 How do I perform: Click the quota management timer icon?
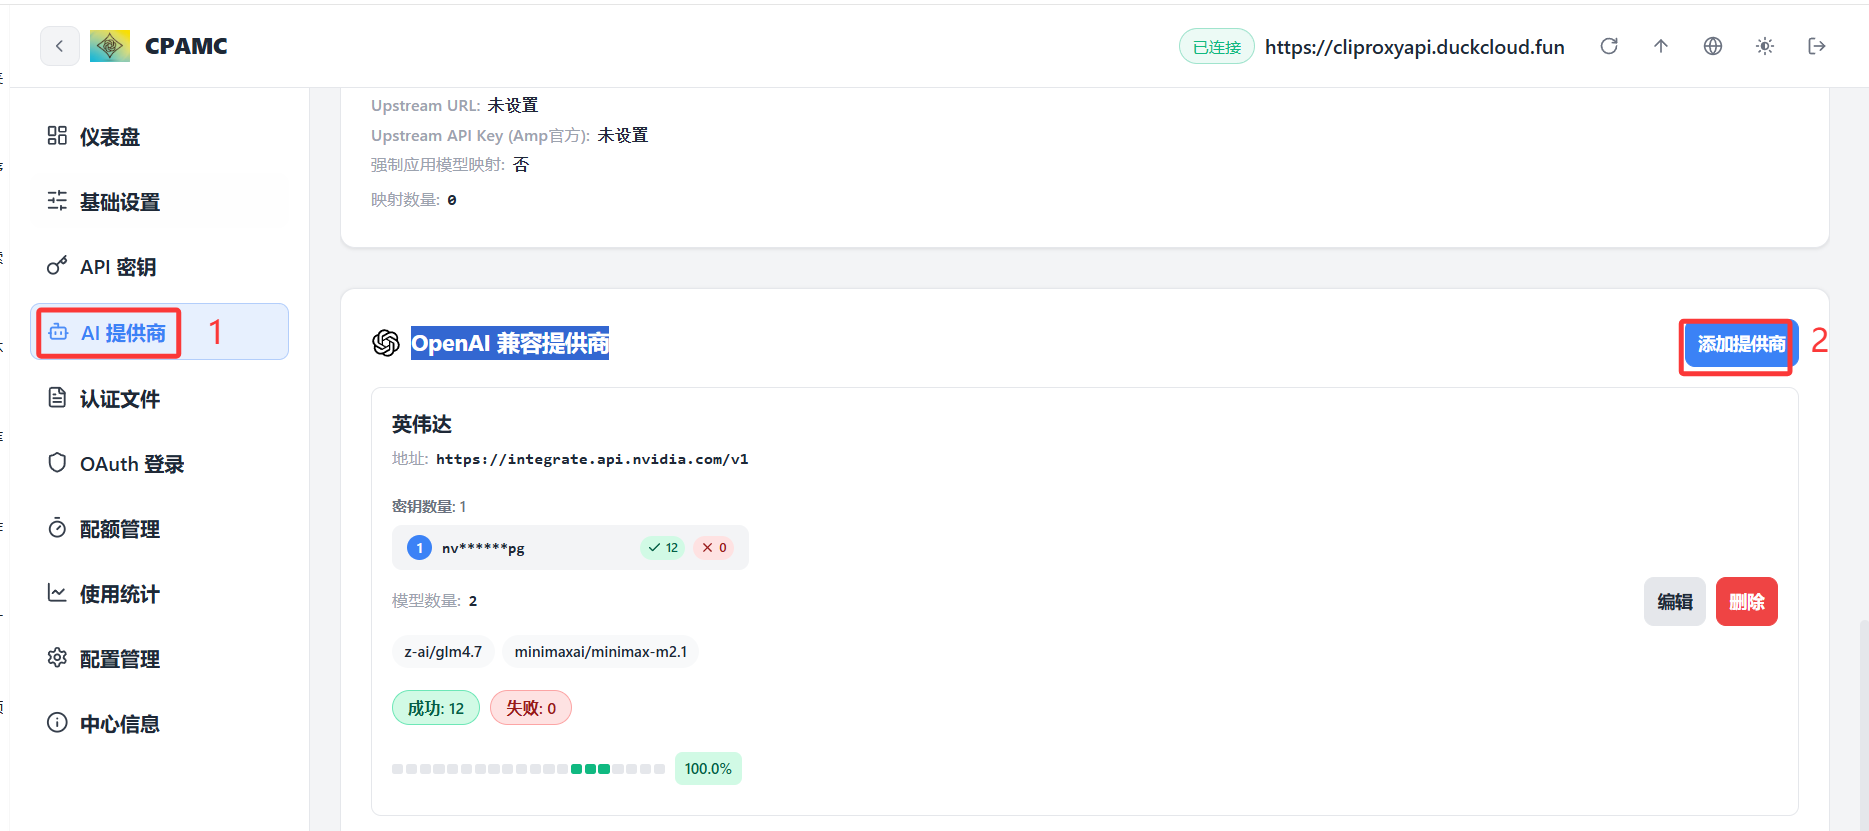[x=57, y=528]
